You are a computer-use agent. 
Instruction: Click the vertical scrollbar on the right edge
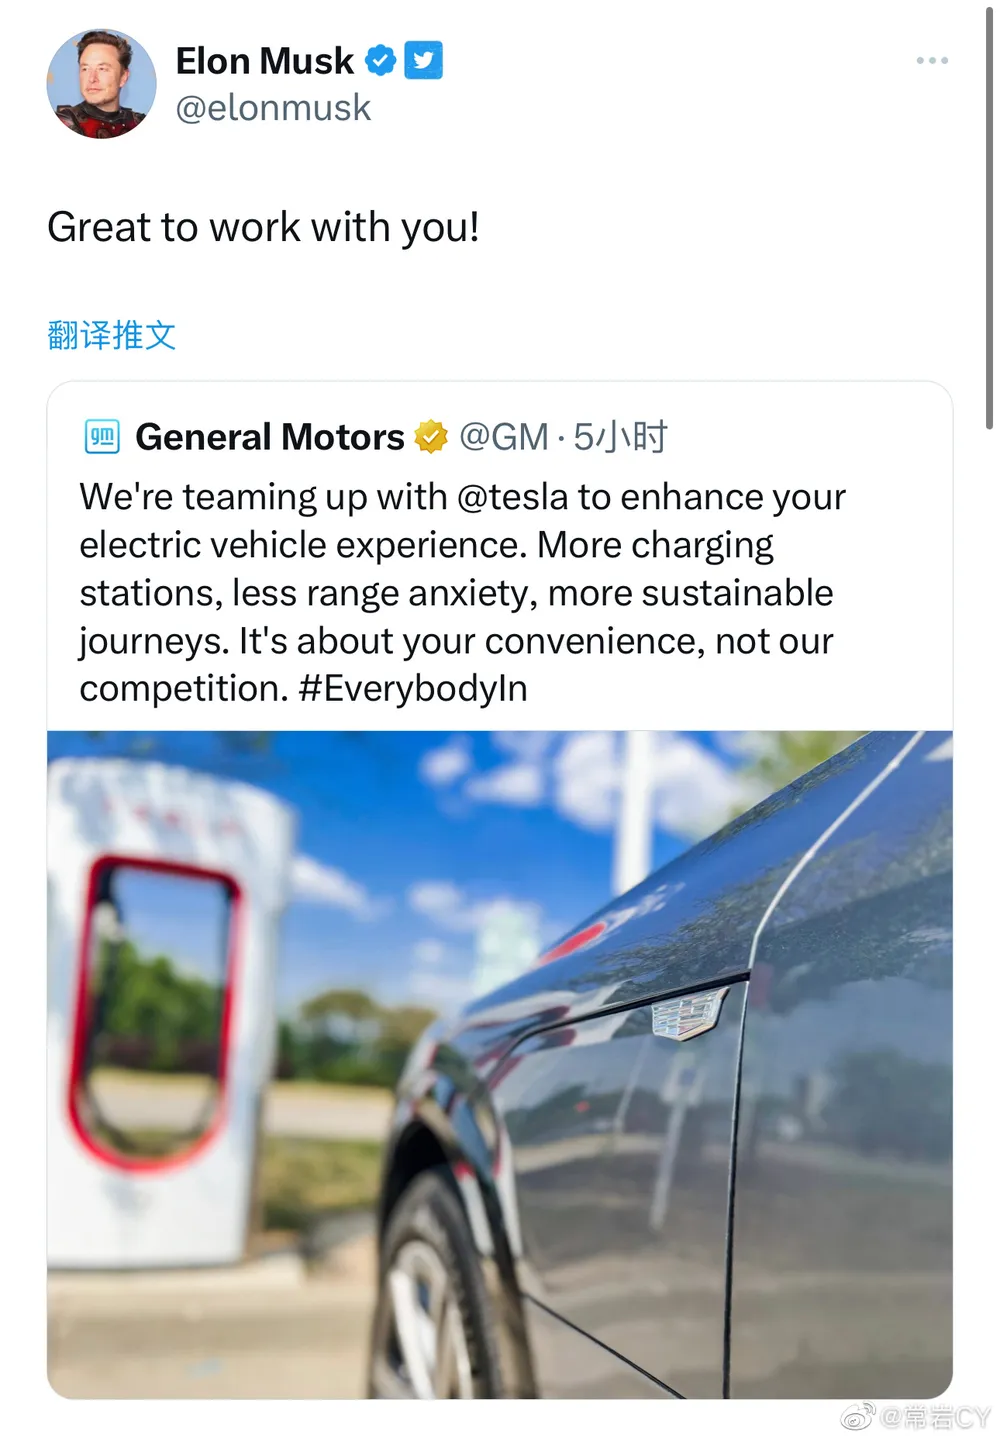point(989,215)
